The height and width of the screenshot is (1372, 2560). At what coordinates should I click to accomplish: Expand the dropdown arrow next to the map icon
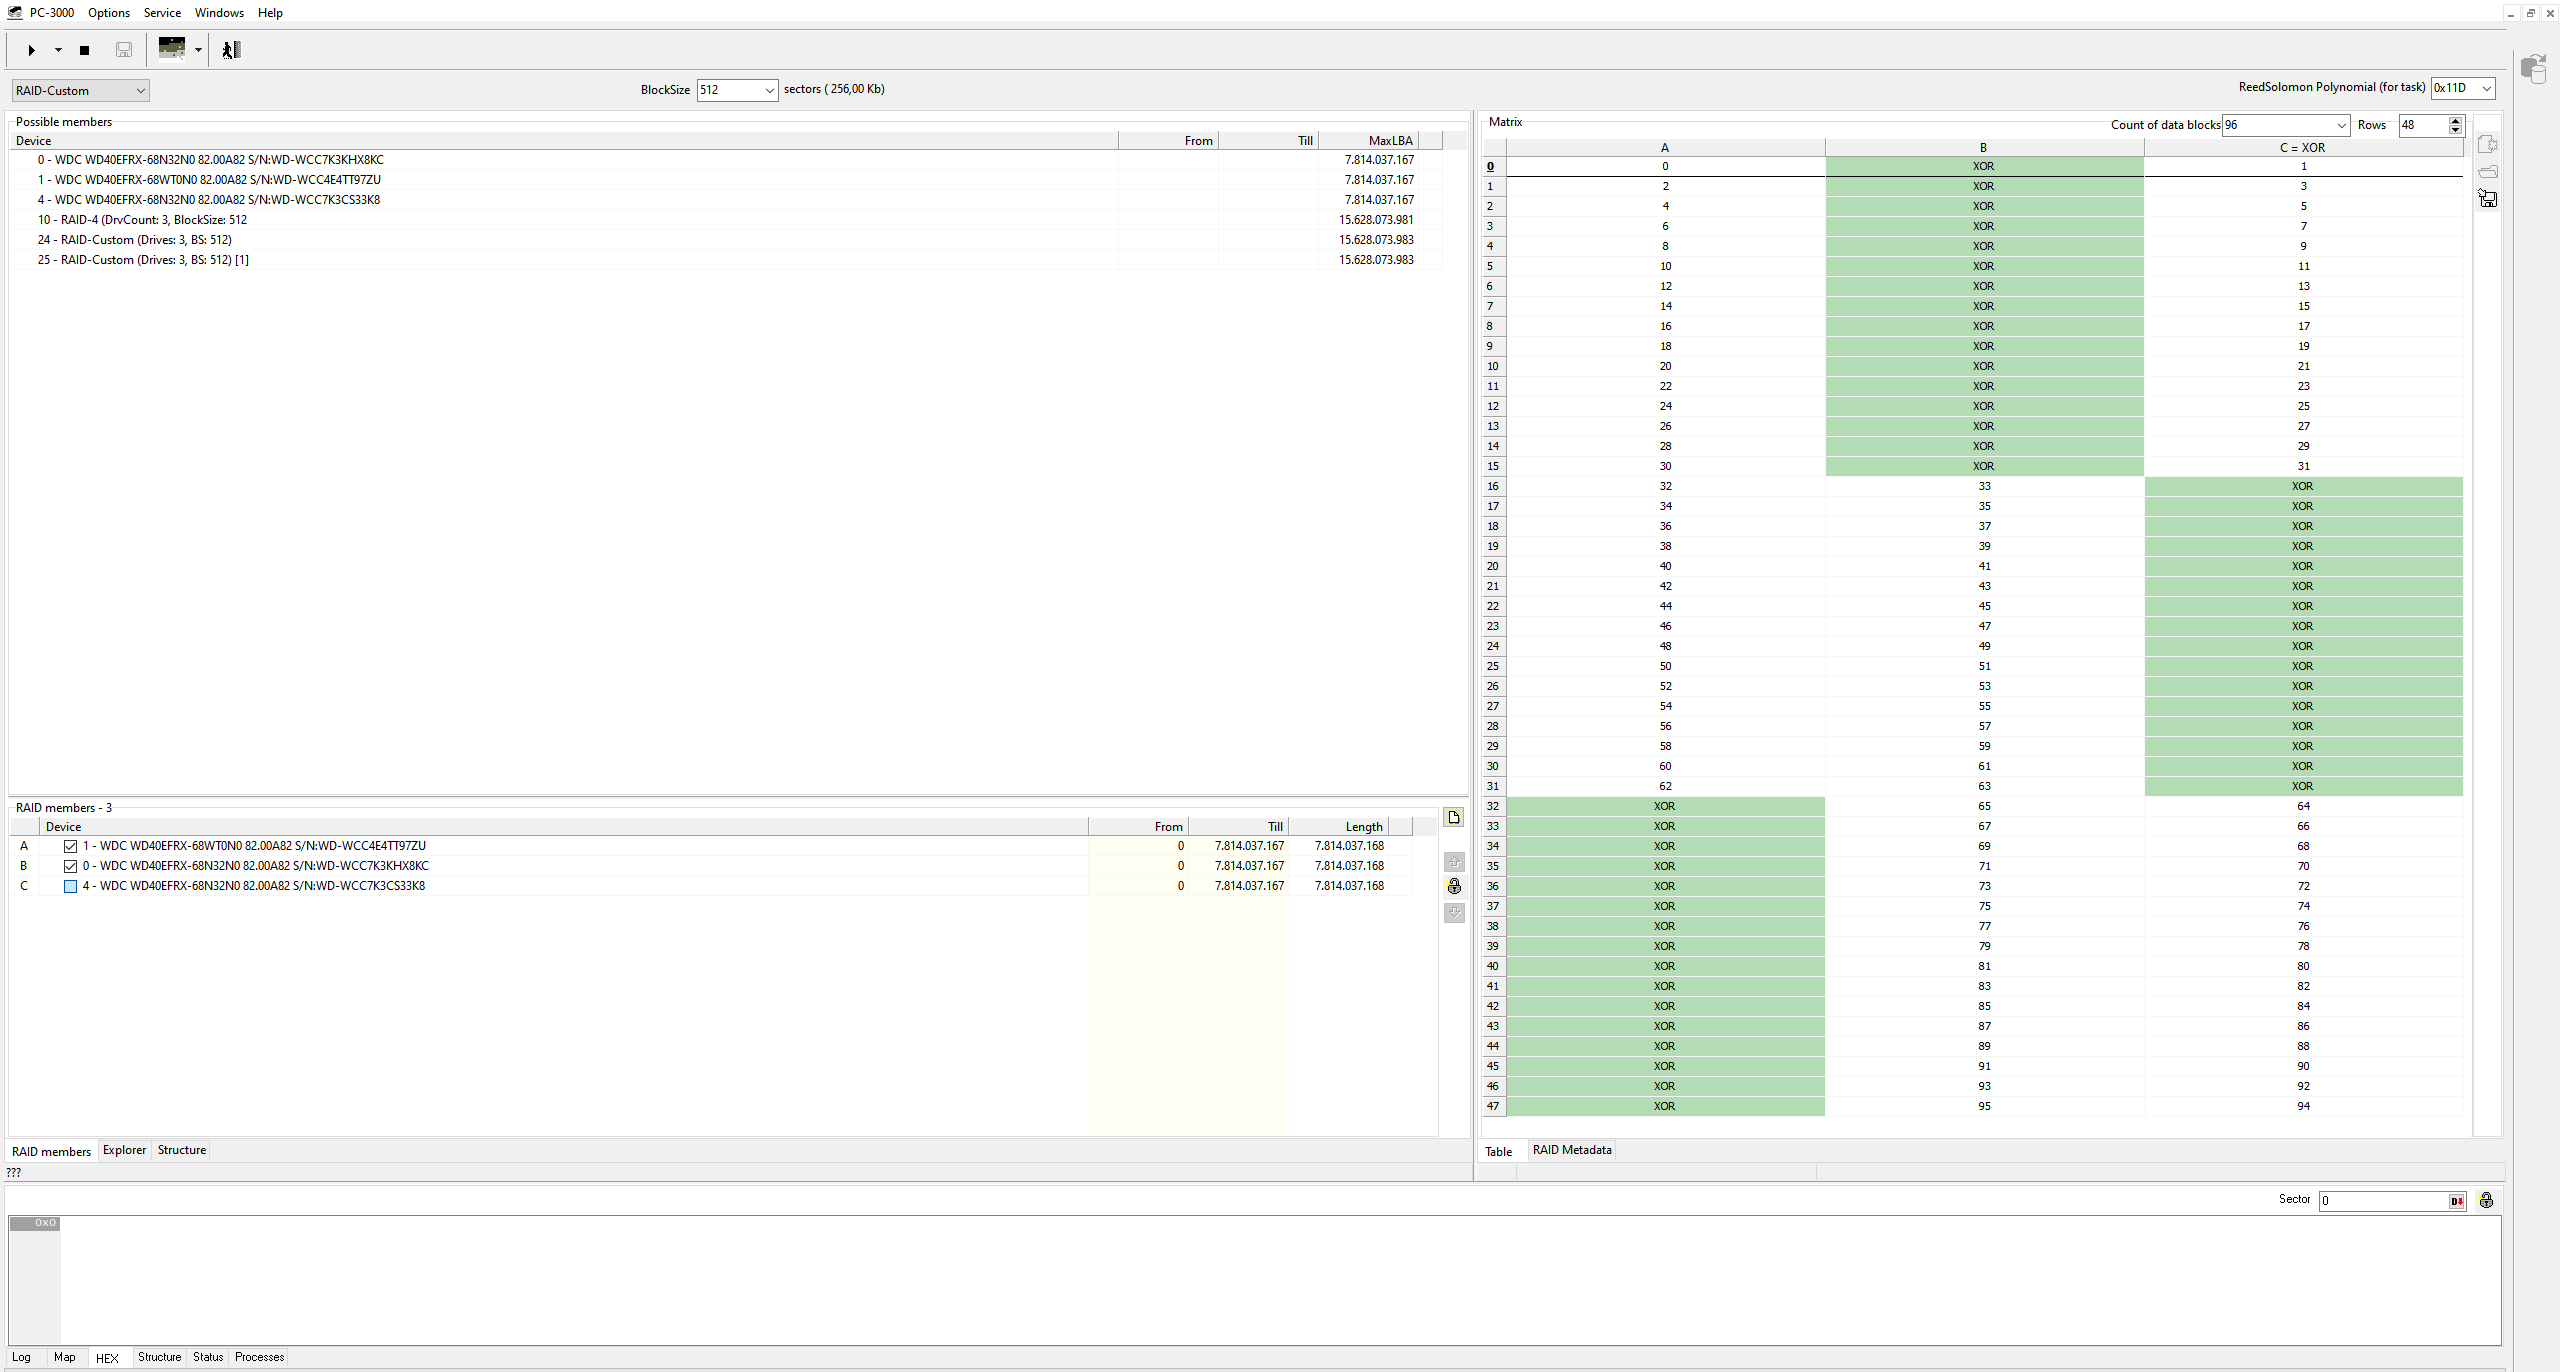[x=198, y=50]
